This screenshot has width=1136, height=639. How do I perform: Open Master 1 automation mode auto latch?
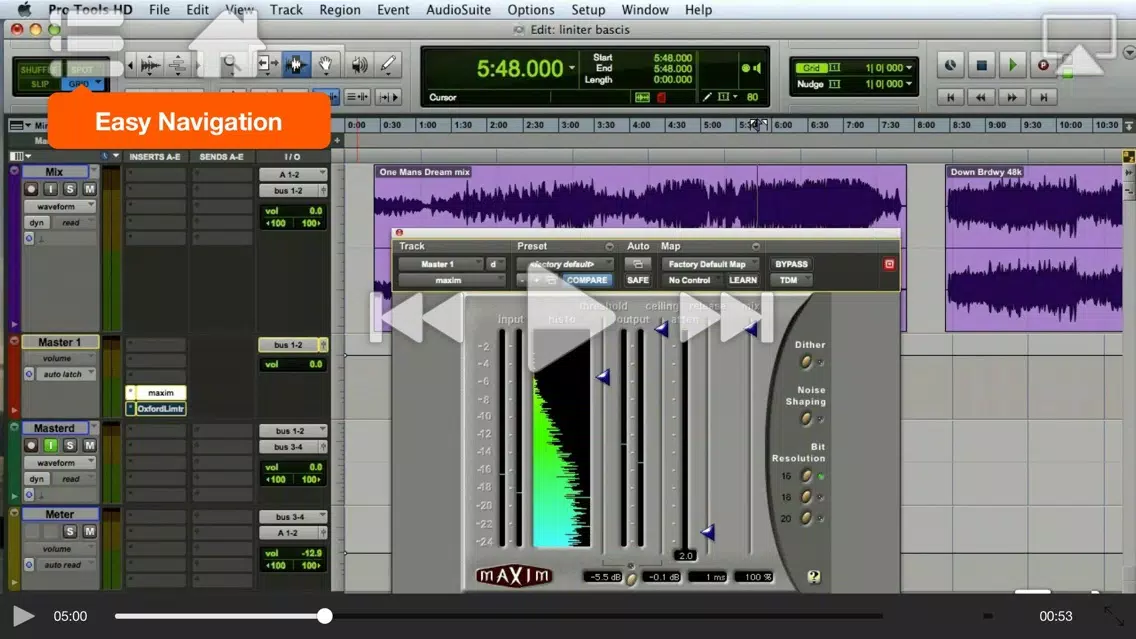(x=66, y=375)
